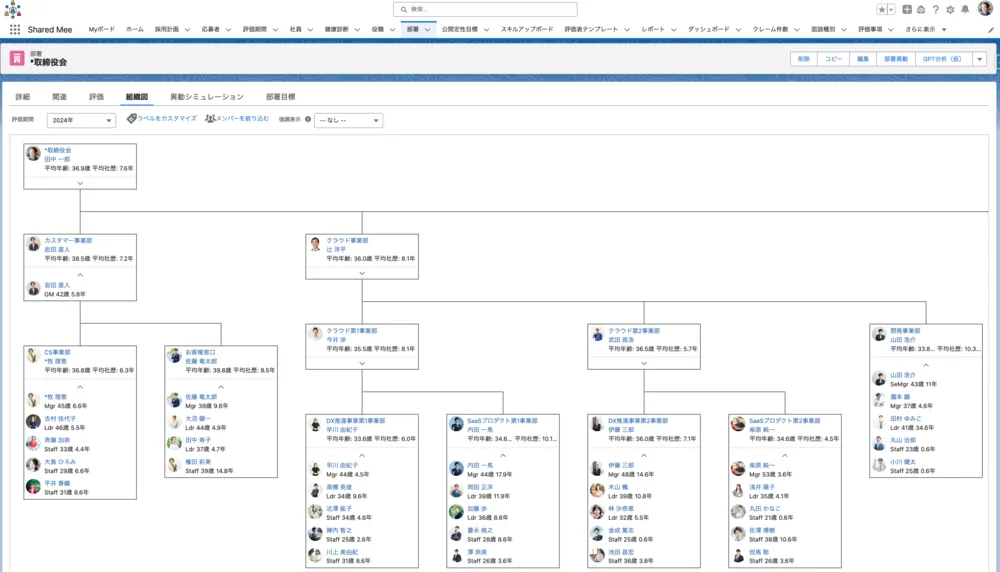
Task: Open the App Launcher grid icon
Action: tap(15, 30)
